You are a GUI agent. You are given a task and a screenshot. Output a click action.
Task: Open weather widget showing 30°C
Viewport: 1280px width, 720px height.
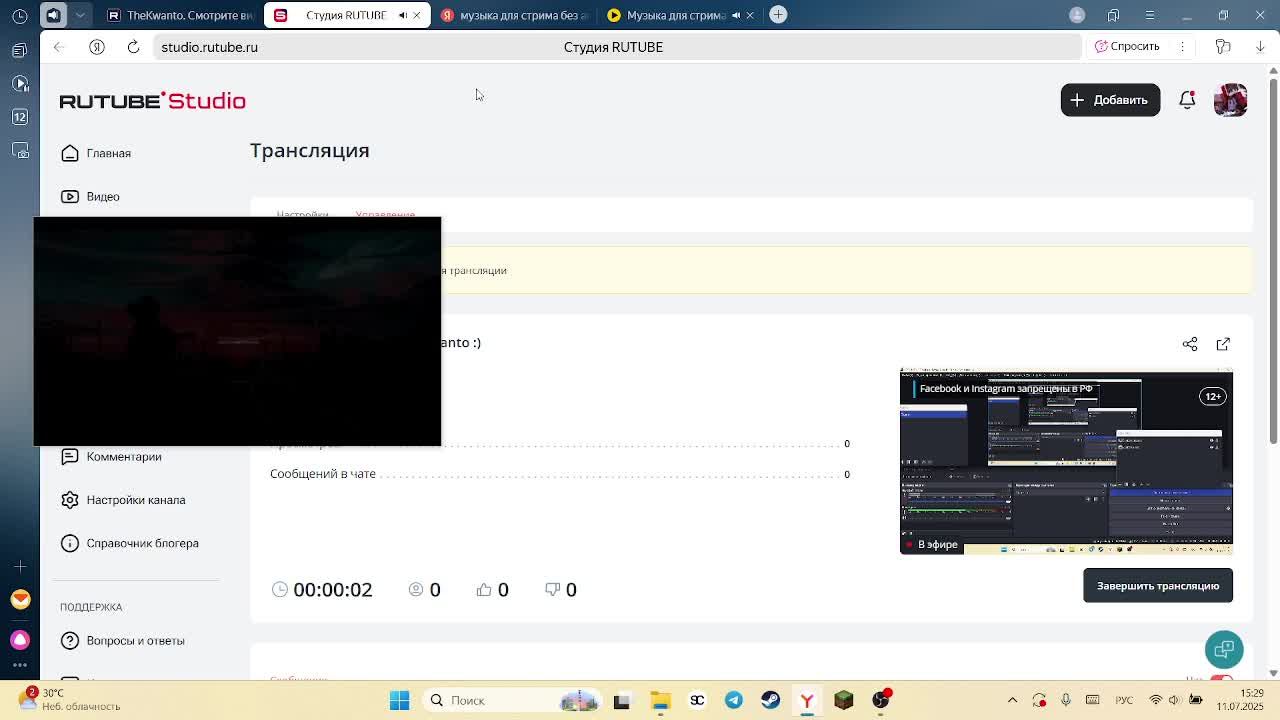(70, 700)
